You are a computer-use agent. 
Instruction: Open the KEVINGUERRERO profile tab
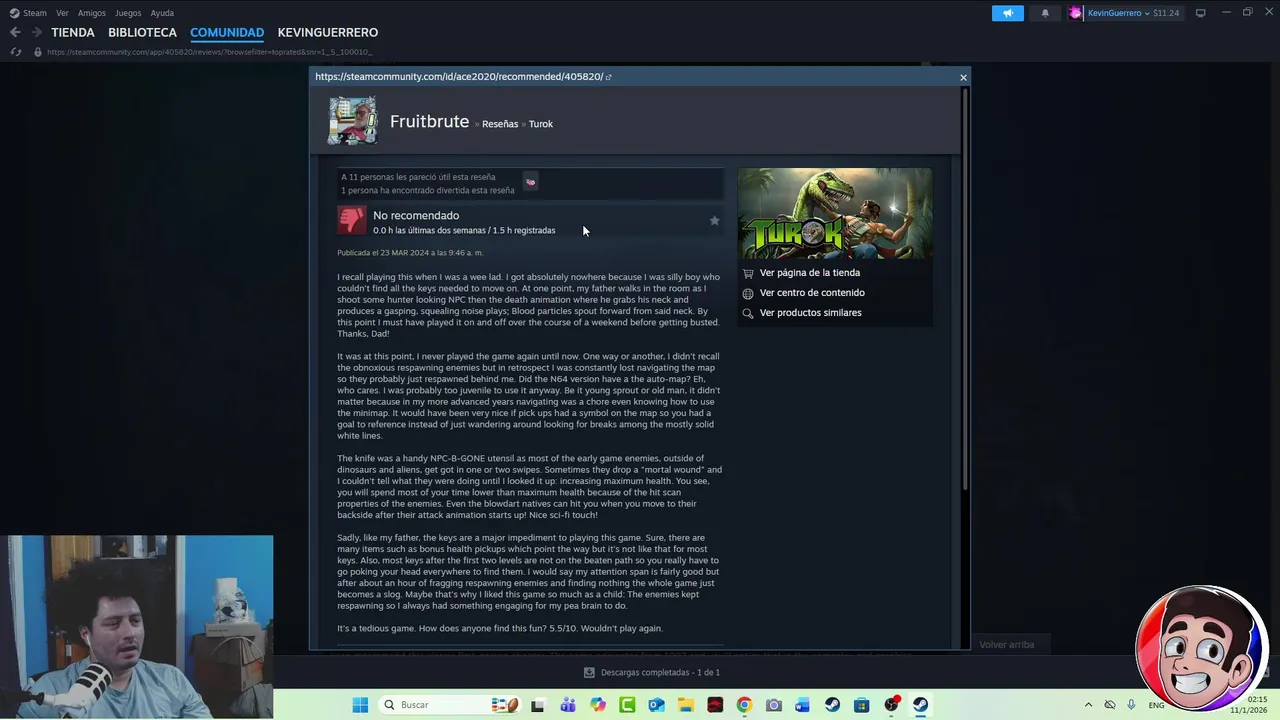click(328, 32)
